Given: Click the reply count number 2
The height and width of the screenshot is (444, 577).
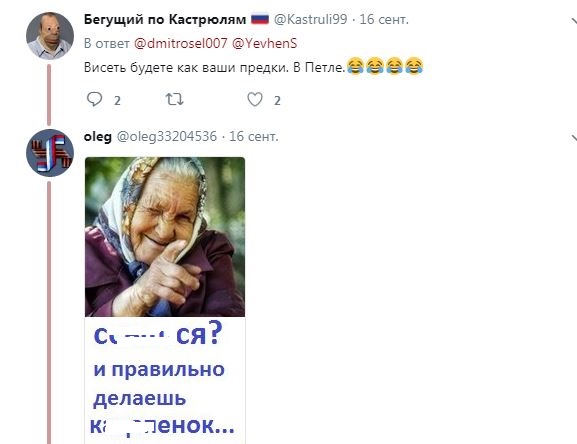Looking at the screenshot, I should pyautogui.click(x=117, y=100).
